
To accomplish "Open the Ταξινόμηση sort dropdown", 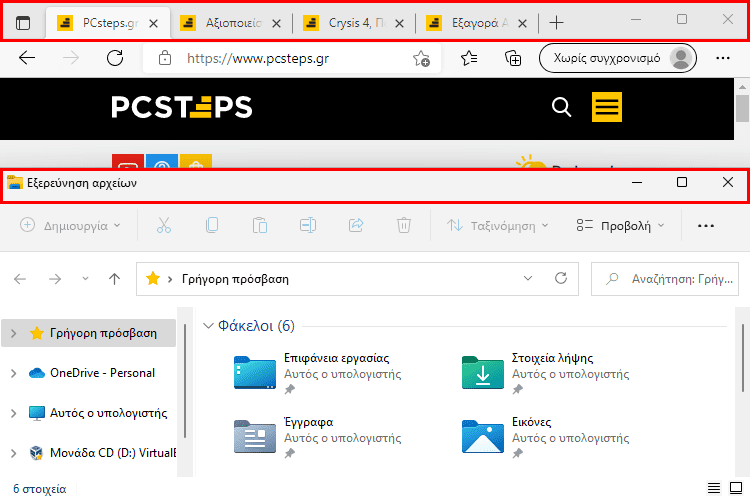I will pos(497,226).
